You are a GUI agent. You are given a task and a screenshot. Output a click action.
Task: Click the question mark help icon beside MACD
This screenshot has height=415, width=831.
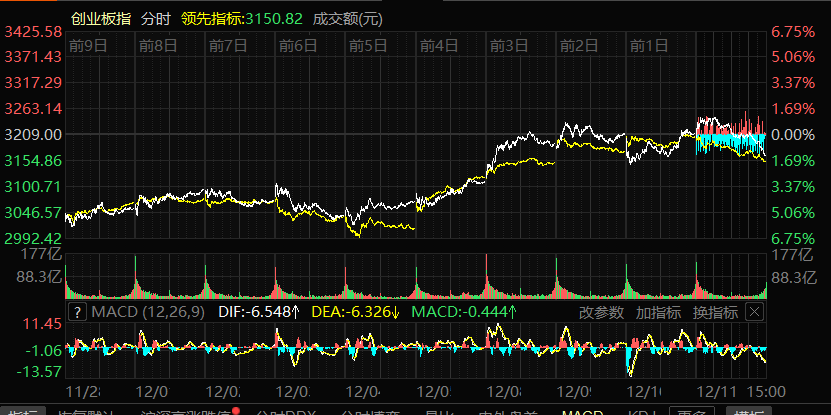[77, 312]
